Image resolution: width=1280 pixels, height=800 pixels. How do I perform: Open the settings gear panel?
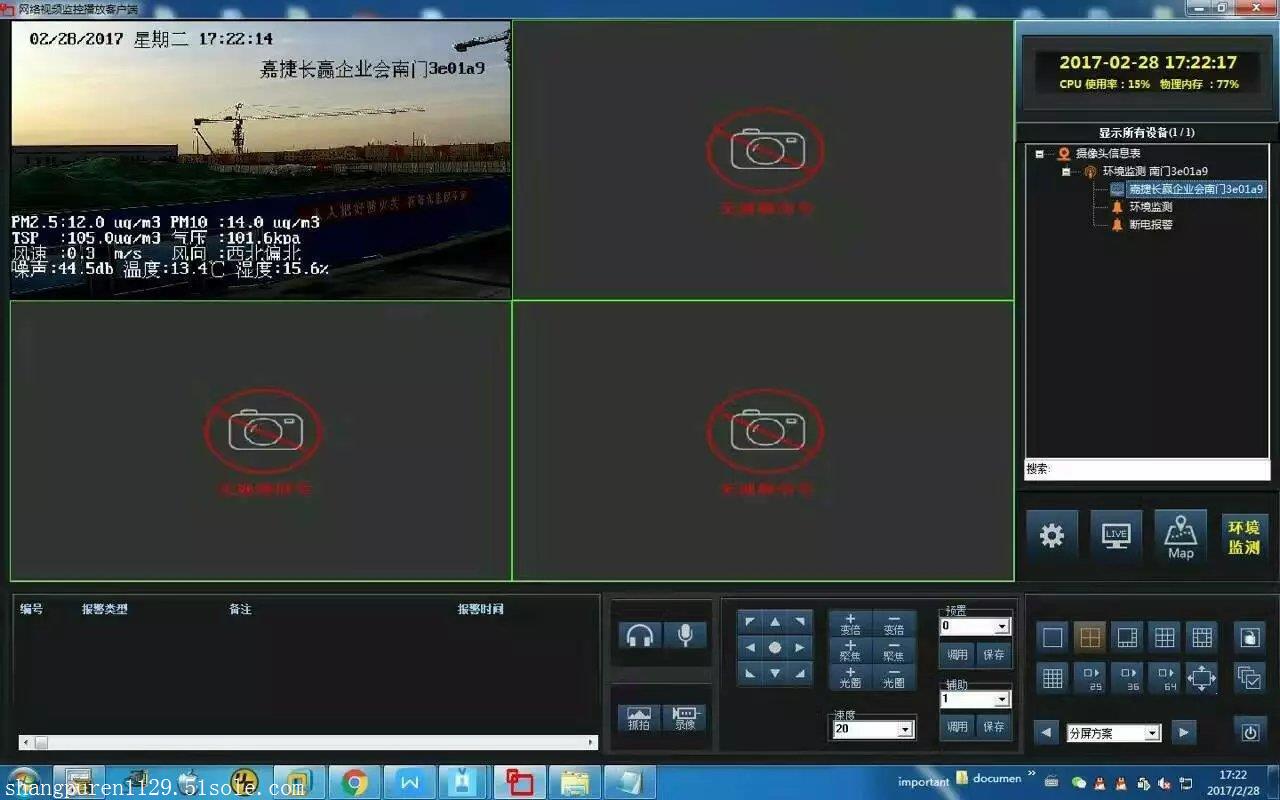coord(1052,536)
